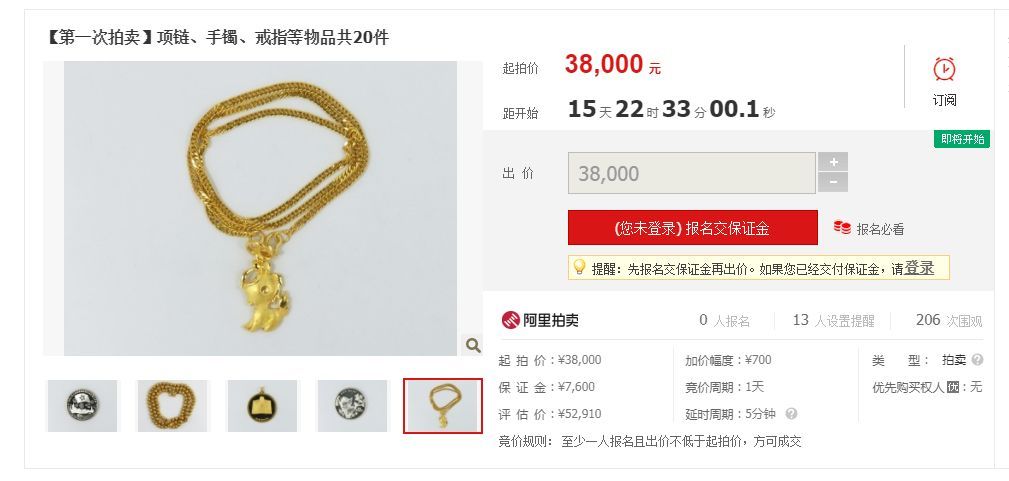Click the red coins icon beside 报名必看
Screen dimensions: 1009x481
[x=842, y=227]
